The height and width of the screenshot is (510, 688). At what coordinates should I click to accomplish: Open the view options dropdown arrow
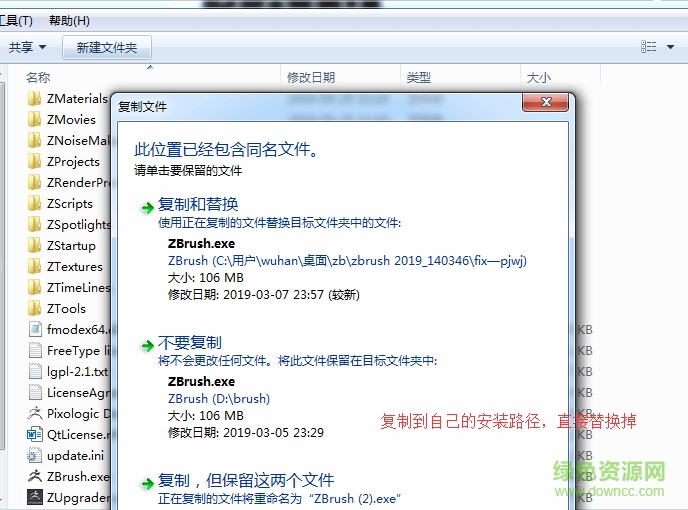tap(670, 47)
